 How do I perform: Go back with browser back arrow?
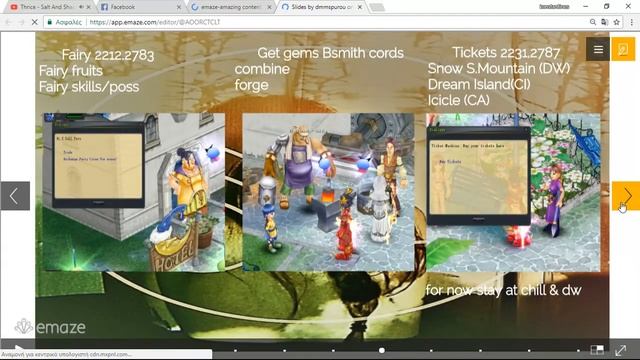(8, 22)
